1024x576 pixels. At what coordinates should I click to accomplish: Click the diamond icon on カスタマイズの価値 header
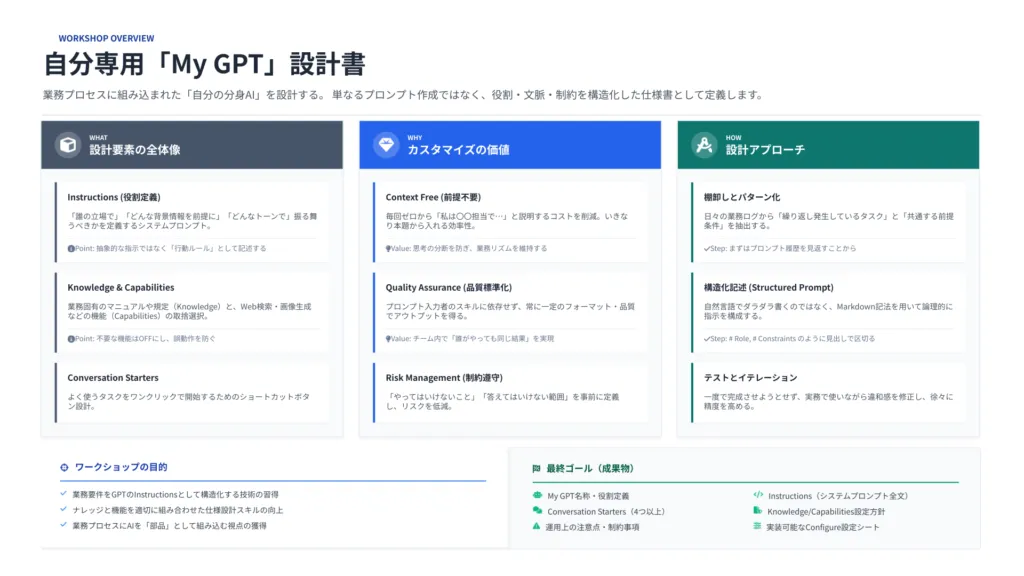tap(385, 144)
